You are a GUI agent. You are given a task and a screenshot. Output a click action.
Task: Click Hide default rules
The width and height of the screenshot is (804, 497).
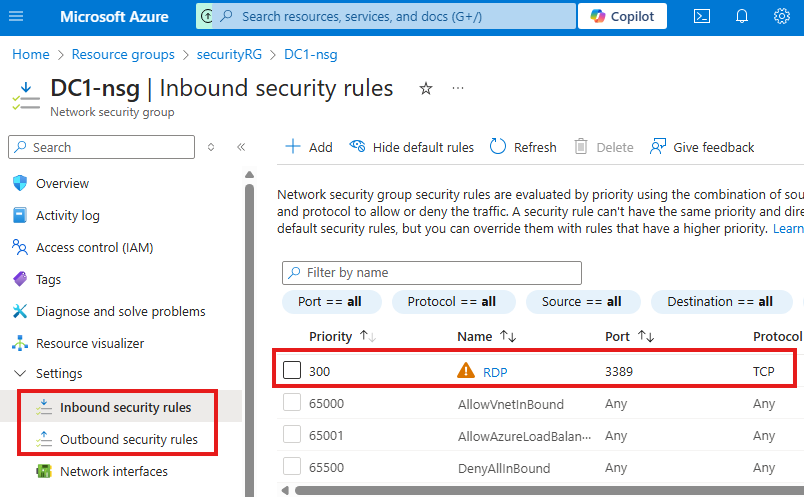[x=412, y=147]
